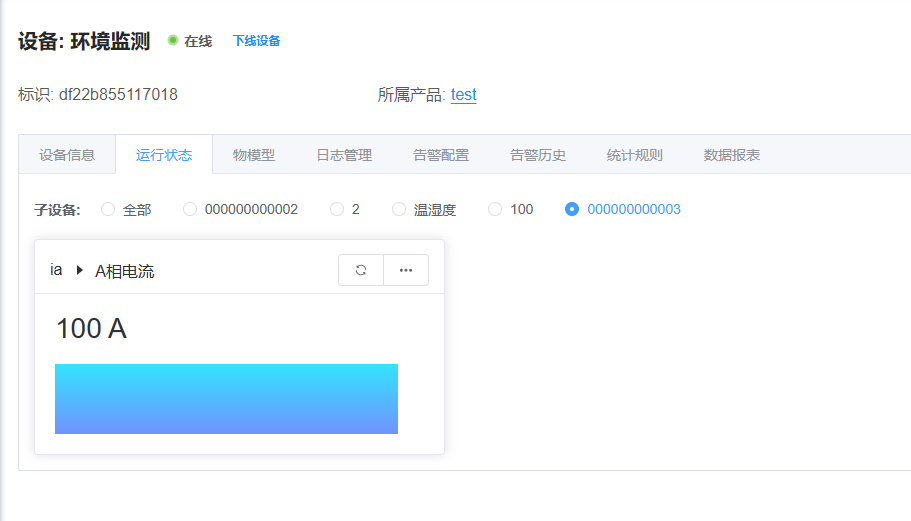Click the A相电流 card title
Image resolution: width=911 pixels, height=521 pixels.
[x=124, y=271]
